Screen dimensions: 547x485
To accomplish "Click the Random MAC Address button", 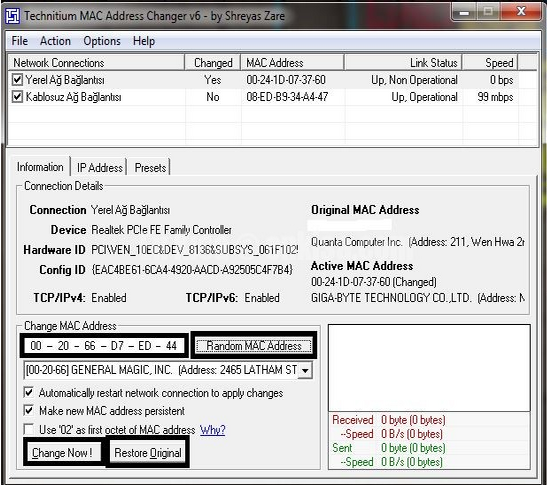I will pos(254,346).
